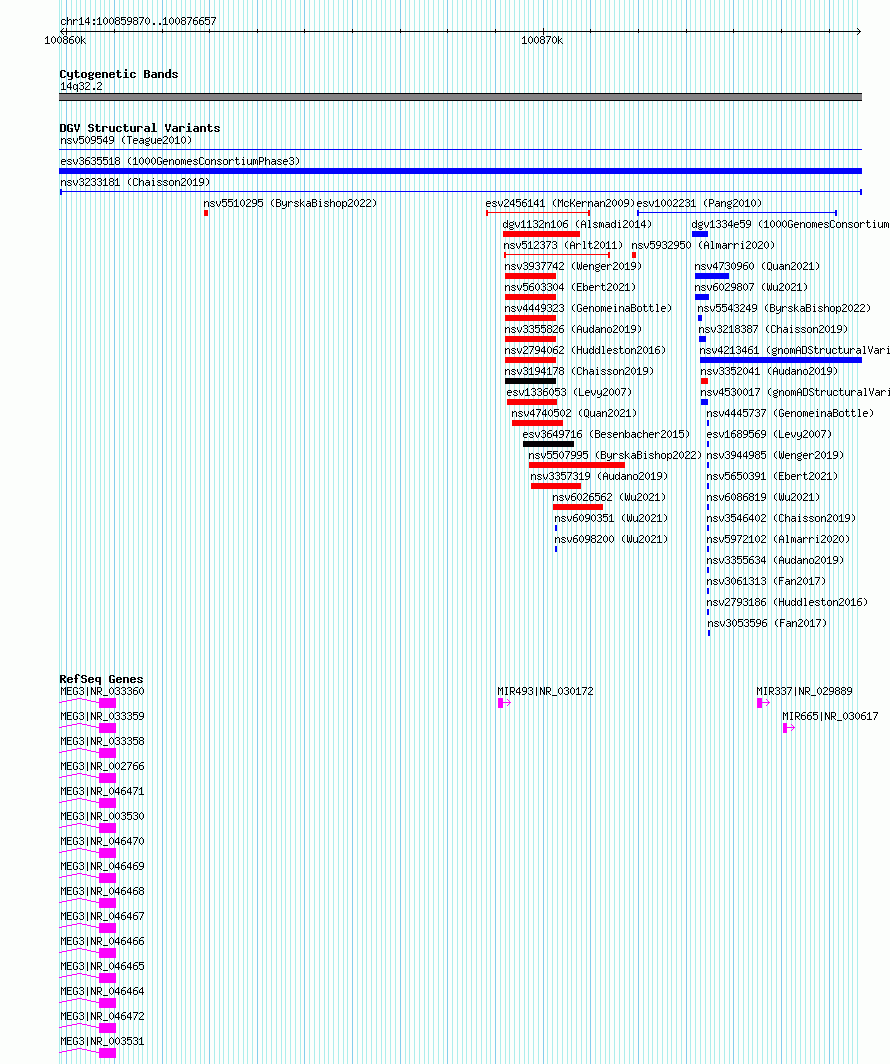Click red nsv3357319 (Audano2019) bar
890x1064 pixels.
pyautogui.click(x=556, y=487)
